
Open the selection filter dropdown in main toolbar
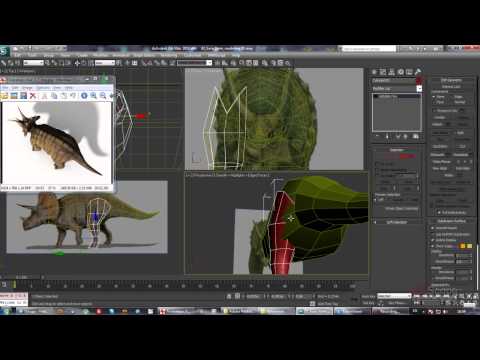tap(33, 63)
